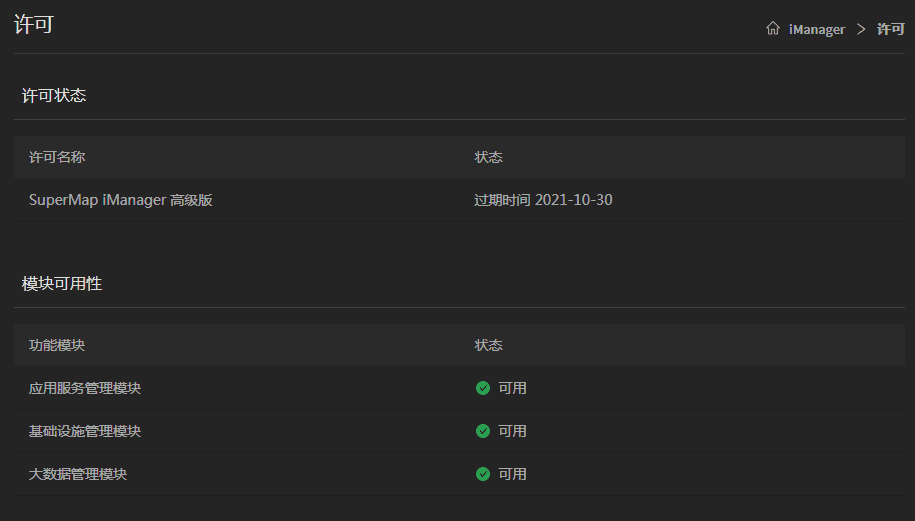Click the 许可 page title
This screenshot has height=521, width=915.
pos(34,25)
